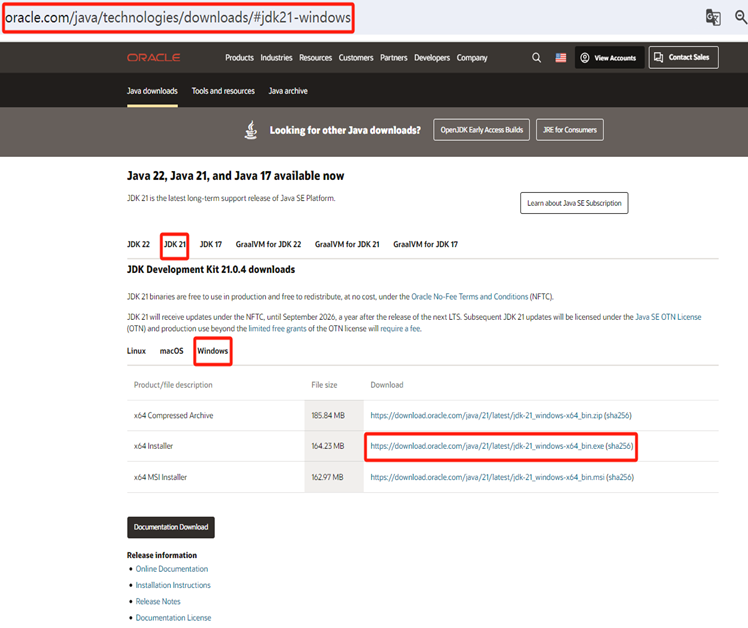This screenshot has height=628, width=748.
Task: Switch to the Java archive tab
Action: coord(288,91)
